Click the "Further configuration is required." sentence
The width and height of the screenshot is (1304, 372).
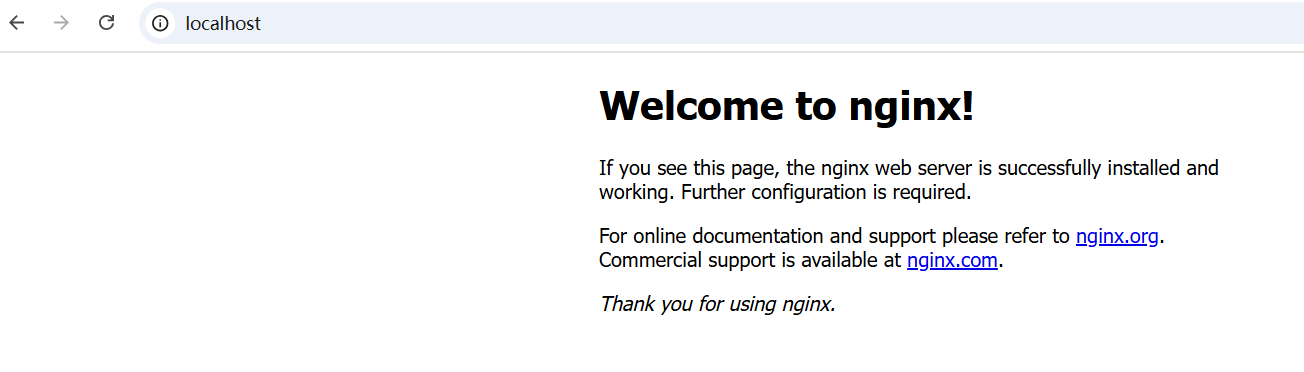click(x=826, y=192)
